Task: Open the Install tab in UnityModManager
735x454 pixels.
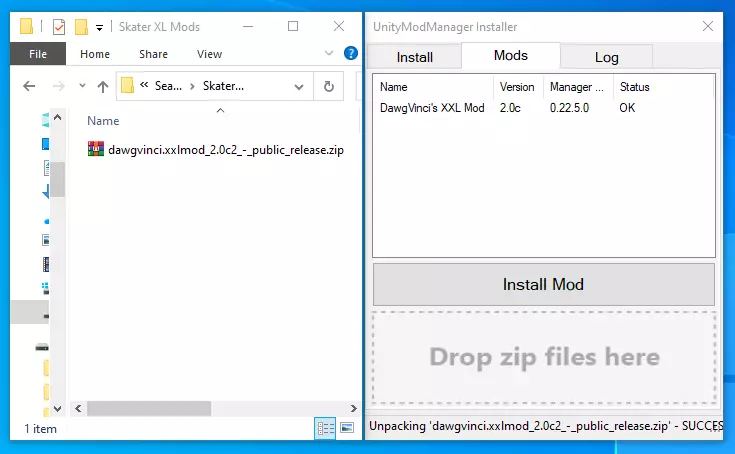Action: click(414, 57)
